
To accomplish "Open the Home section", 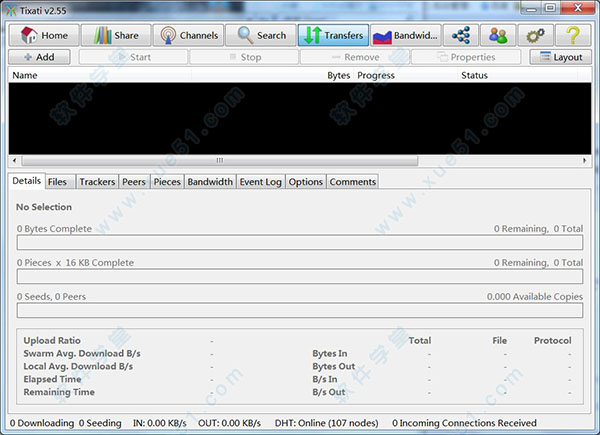I will click(45, 35).
